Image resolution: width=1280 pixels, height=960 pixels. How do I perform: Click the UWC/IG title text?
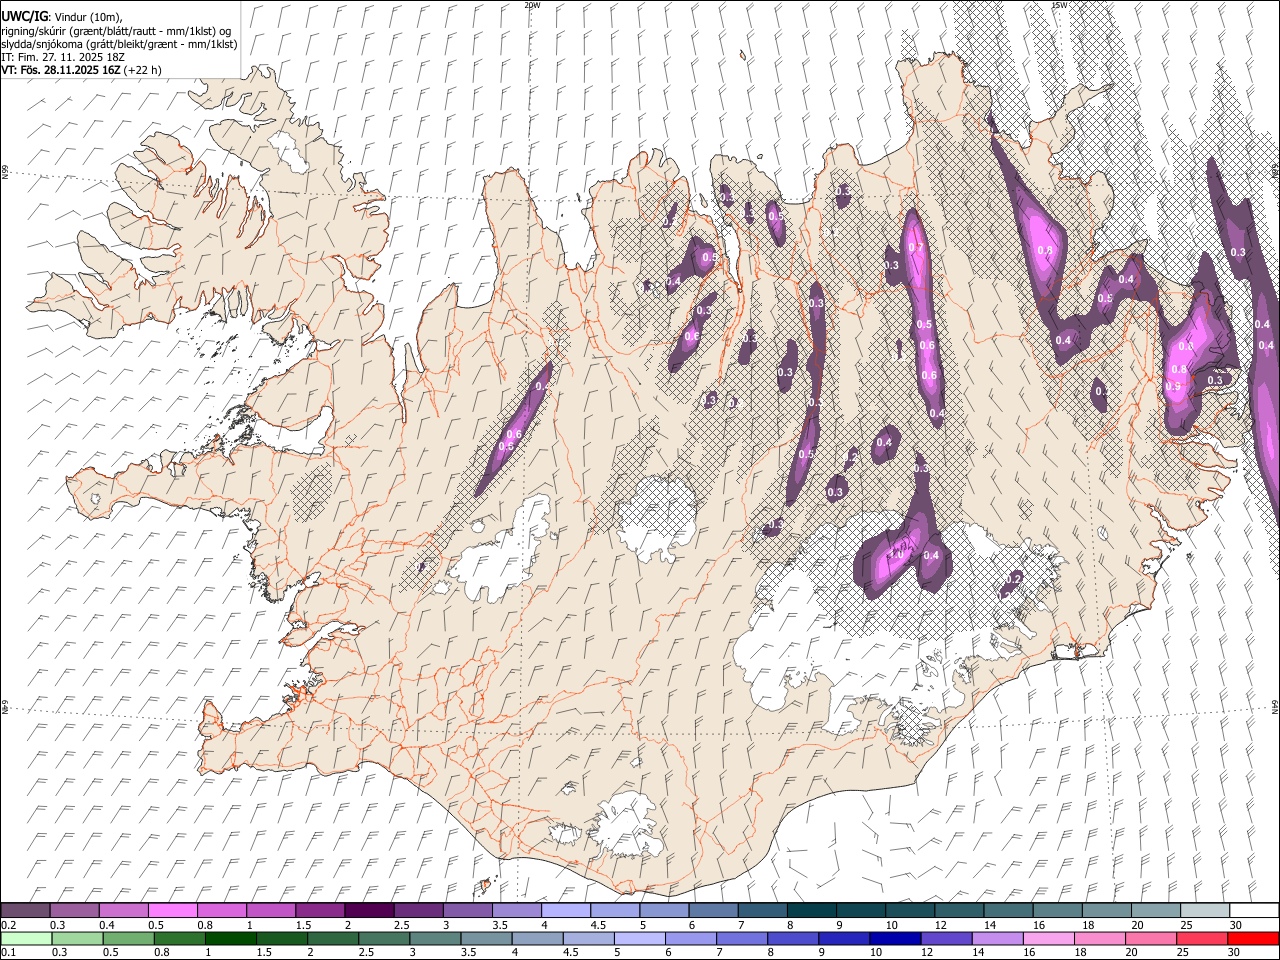pyautogui.click(x=24, y=17)
